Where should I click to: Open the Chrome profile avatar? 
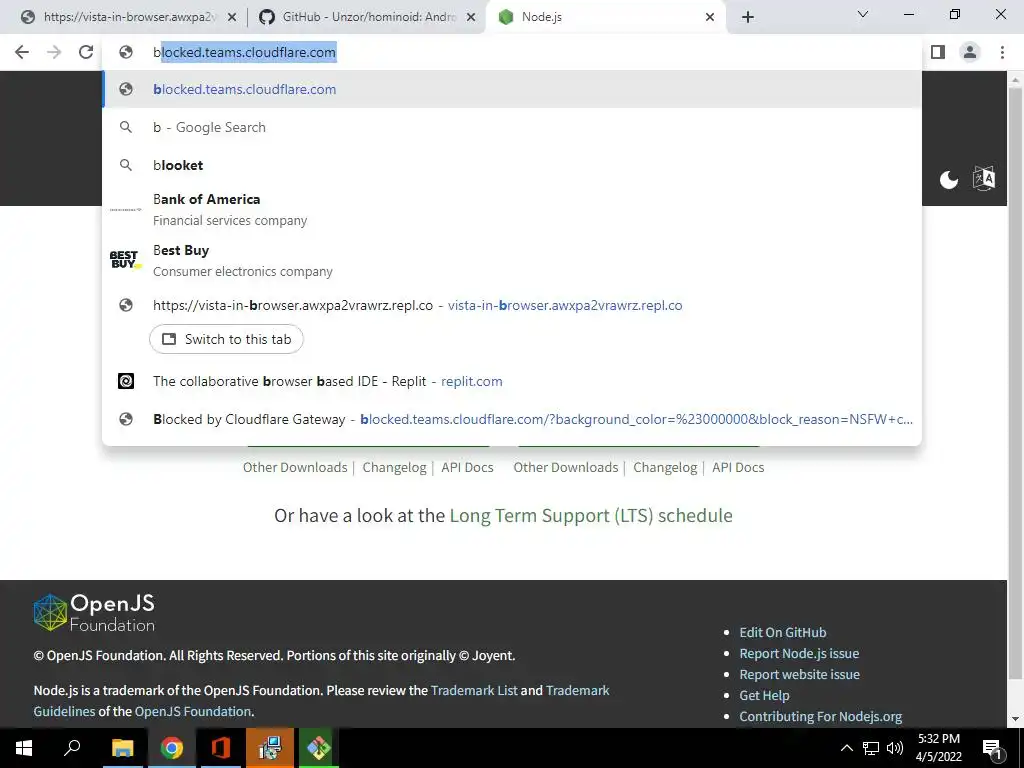coord(970,52)
